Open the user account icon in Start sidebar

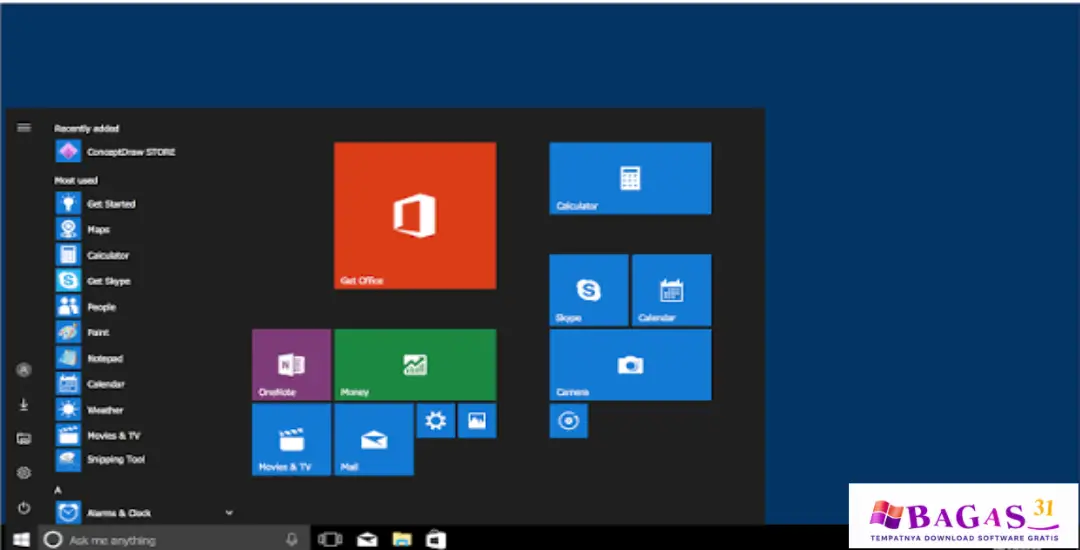(x=24, y=370)
